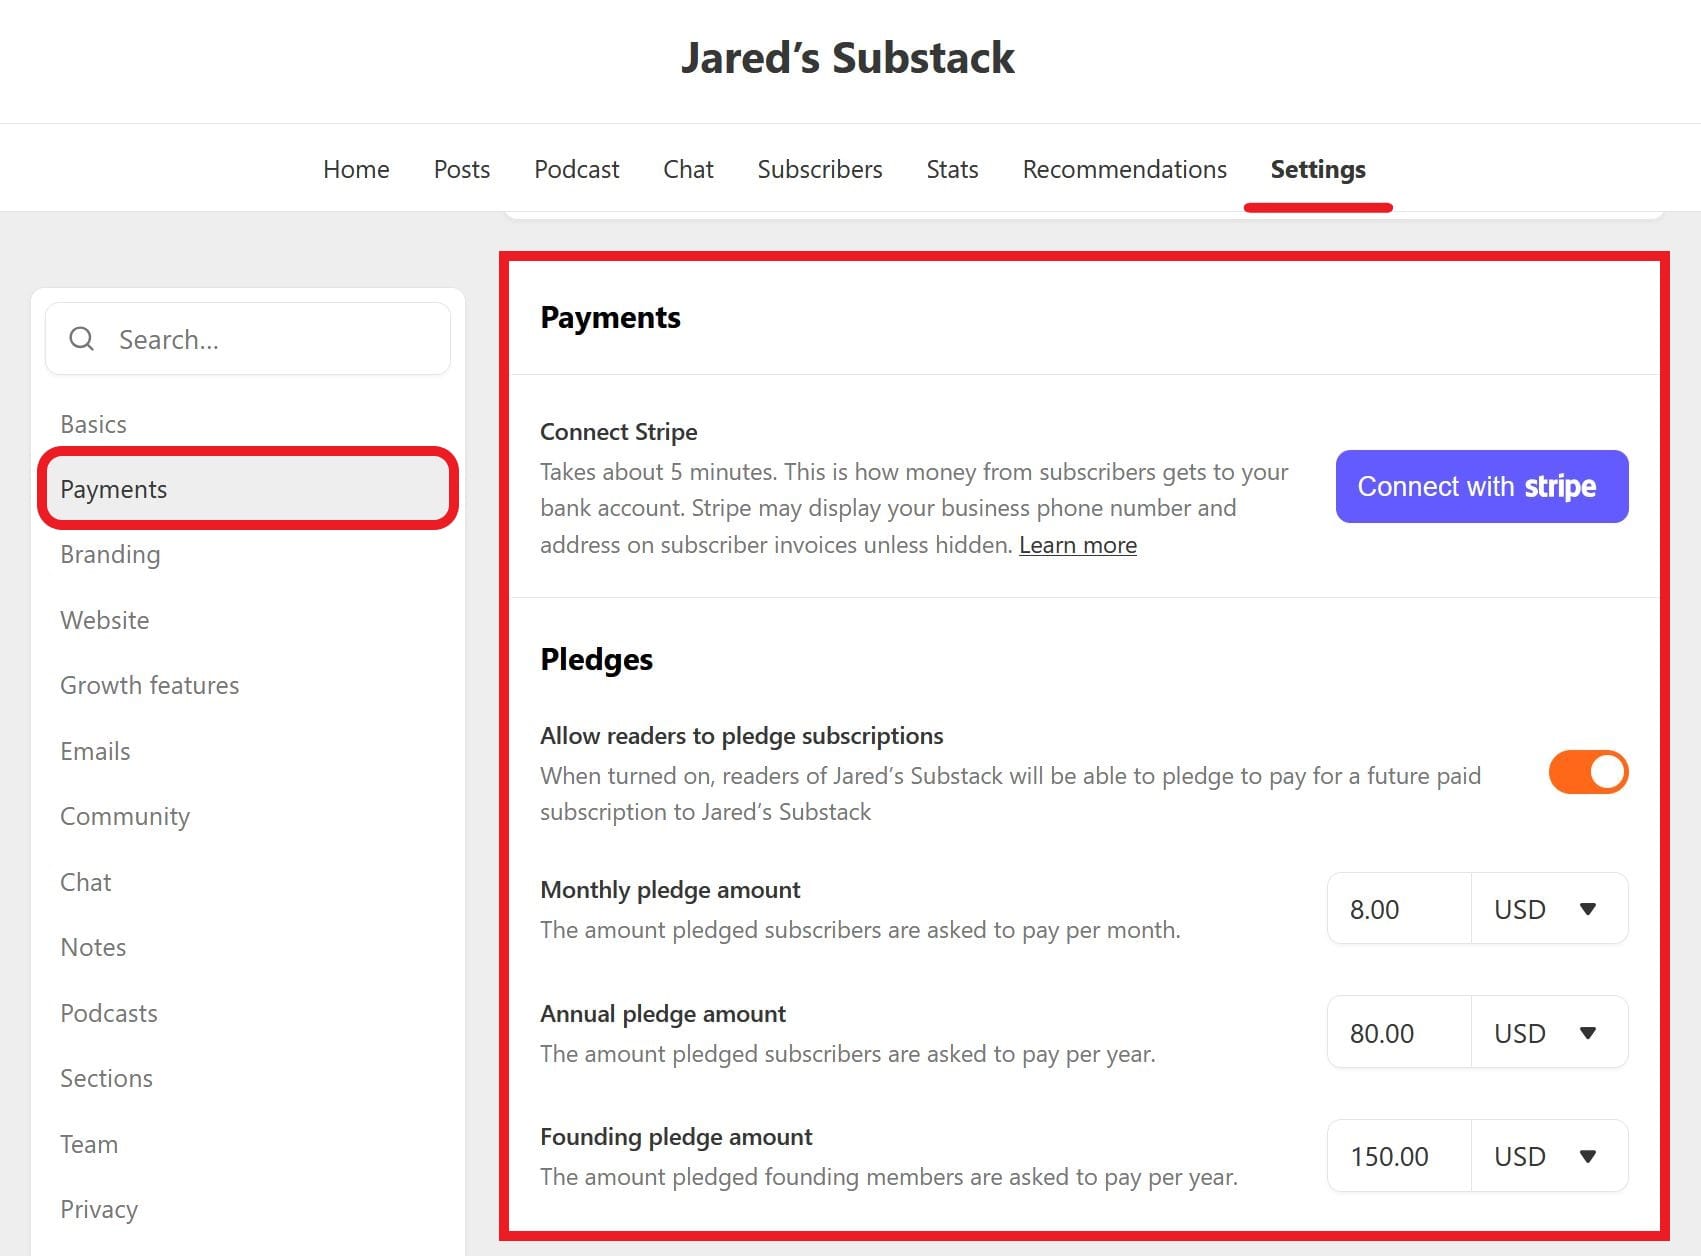Open Privacy settings at sidebar bottom

pyautogui.click(x=99, y=1209)
